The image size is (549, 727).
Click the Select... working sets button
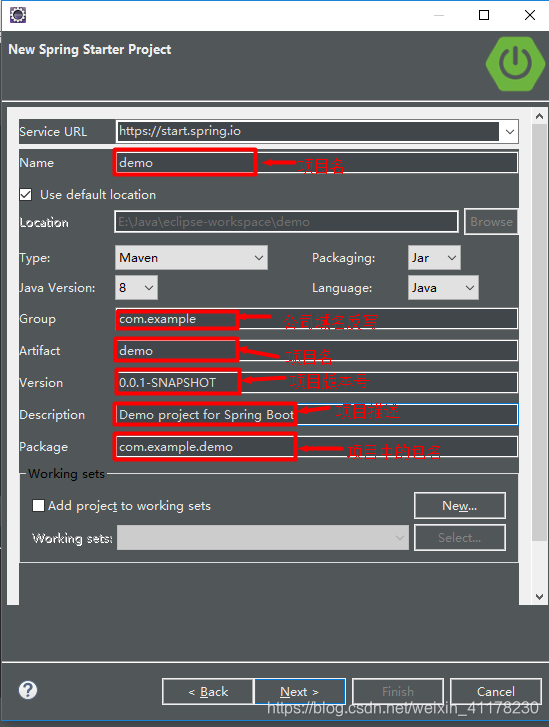point(460,537)
